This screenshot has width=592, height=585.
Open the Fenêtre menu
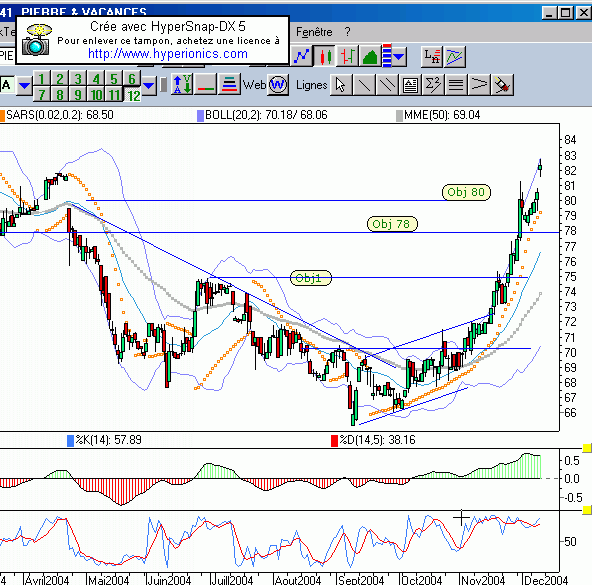(x=314, y=32)
